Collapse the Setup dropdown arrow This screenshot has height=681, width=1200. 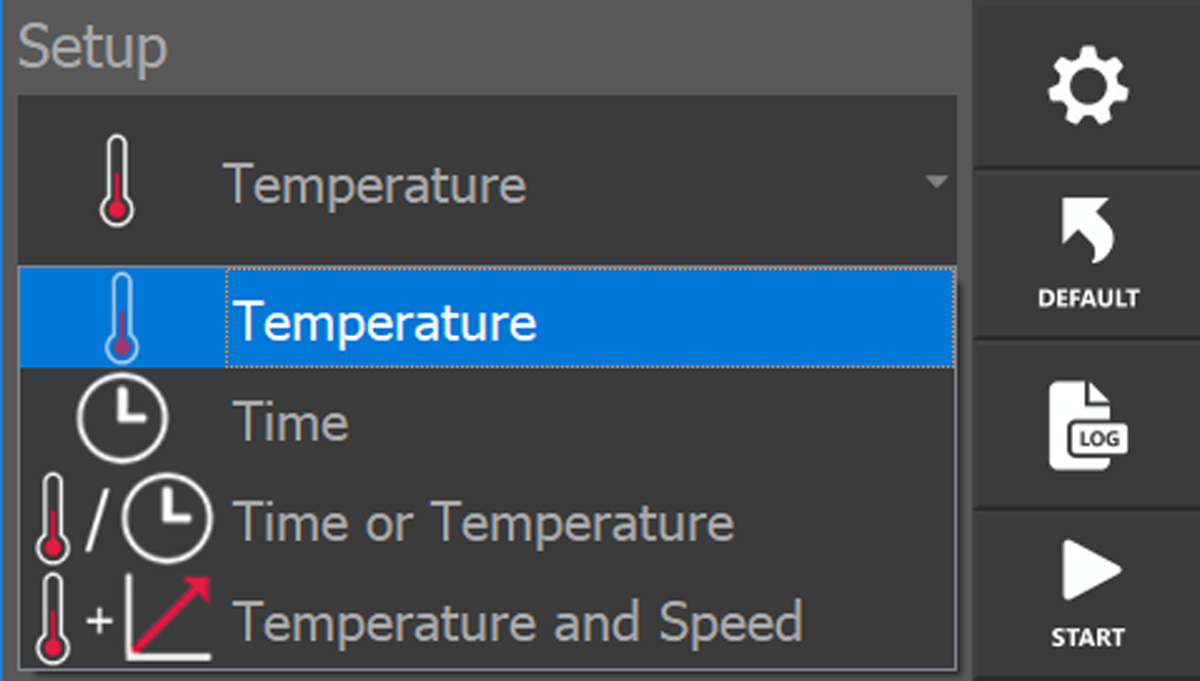pos(936,182)
